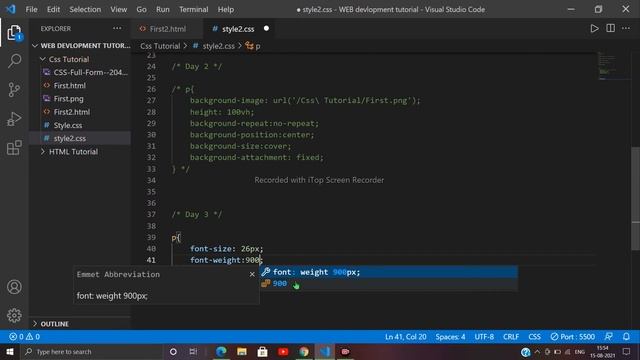
Task: Open Cortana circle icon on taskbar
Action: pos(173,351)
